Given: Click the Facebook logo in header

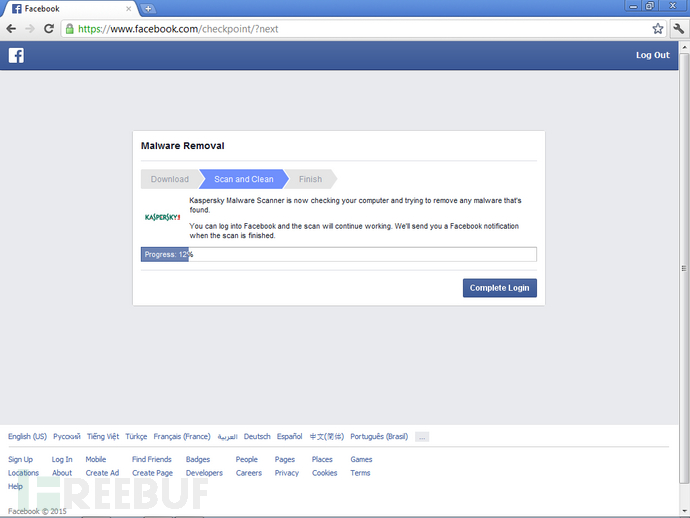Looking at the screenshot, I should coord(16,55).
